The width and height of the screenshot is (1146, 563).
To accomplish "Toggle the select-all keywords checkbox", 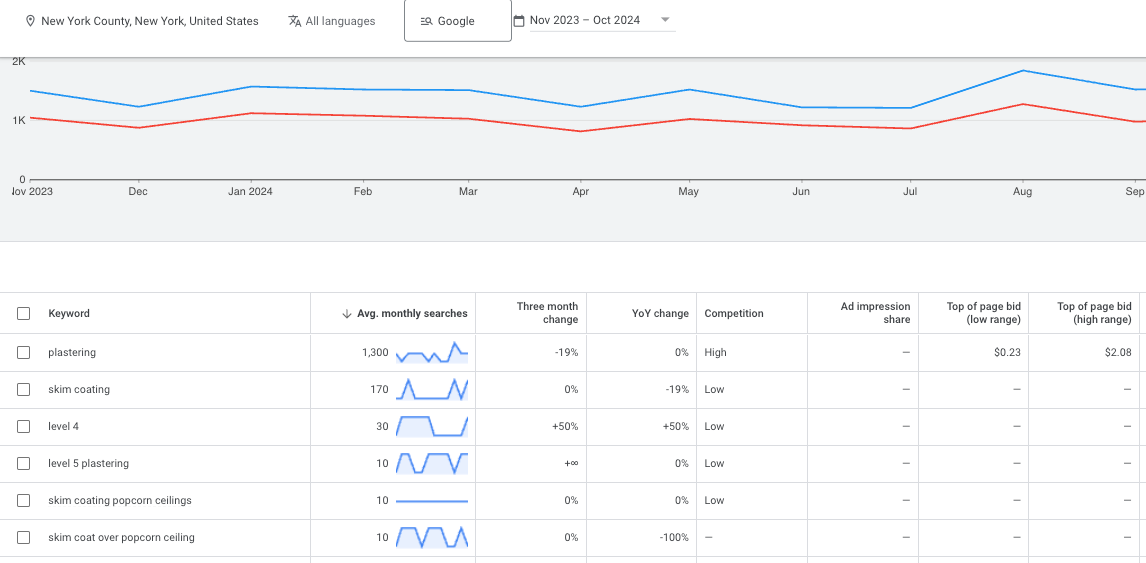I will [24, 314].
